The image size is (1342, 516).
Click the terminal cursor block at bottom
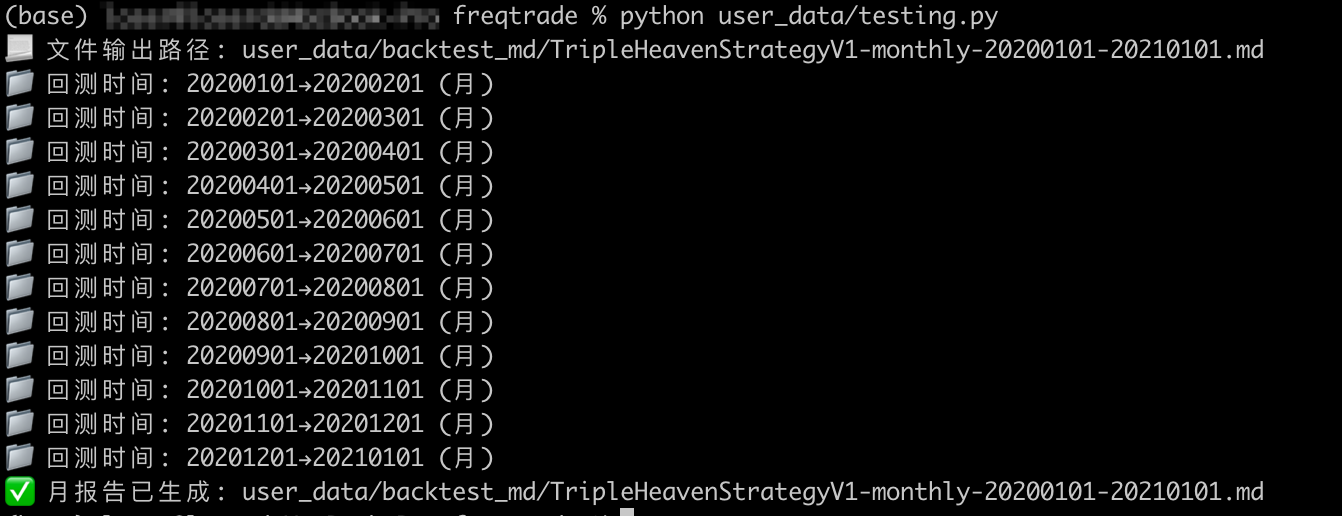pyautogui.click(x=627, y=511)
